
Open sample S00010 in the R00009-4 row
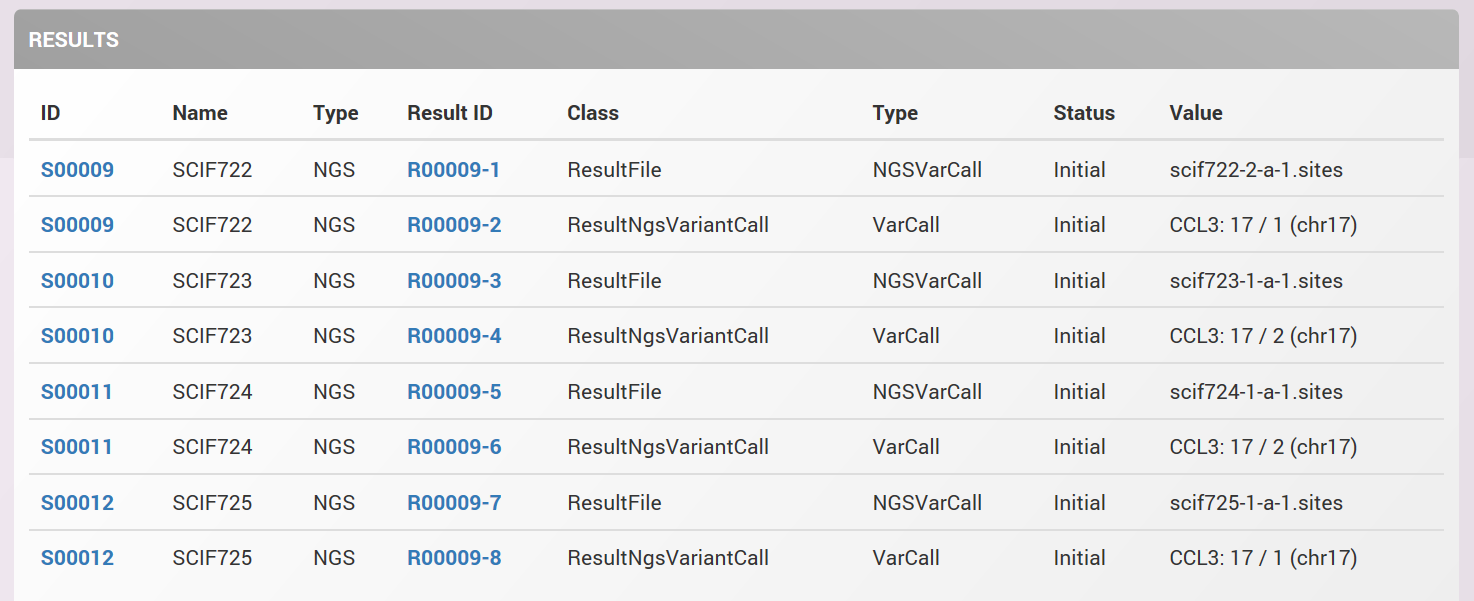77,336
